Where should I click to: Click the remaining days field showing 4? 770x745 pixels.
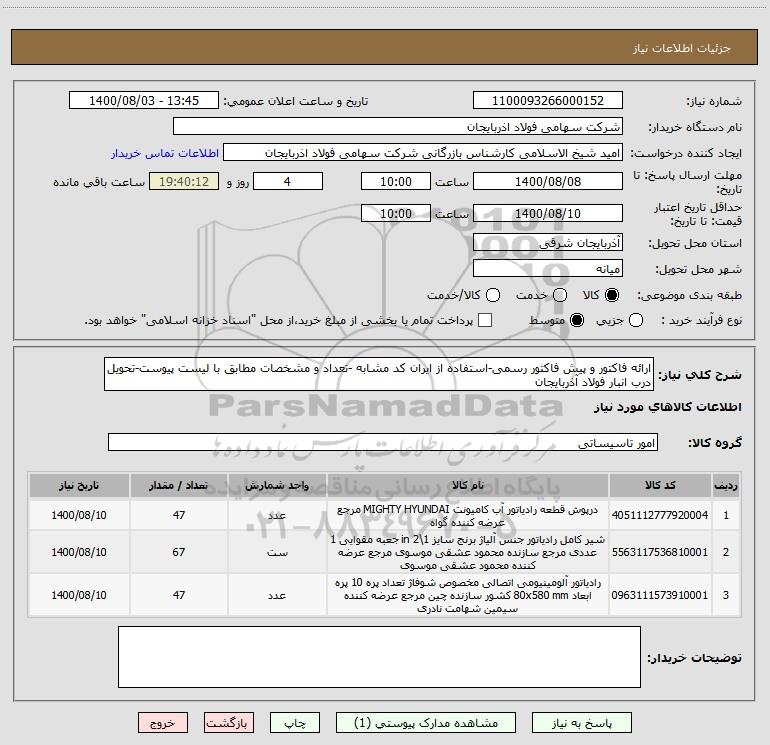coord(288,181)
